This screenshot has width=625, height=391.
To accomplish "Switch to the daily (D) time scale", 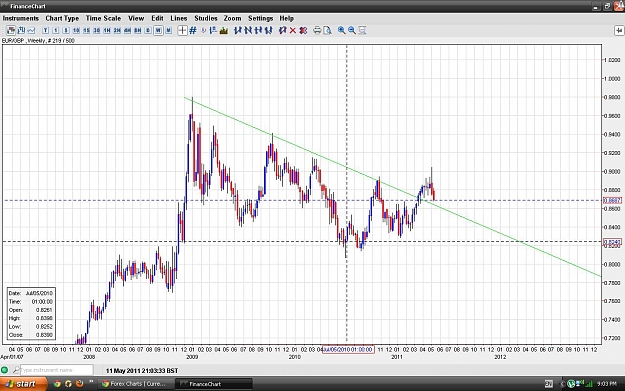I will (x=148, y=30).
